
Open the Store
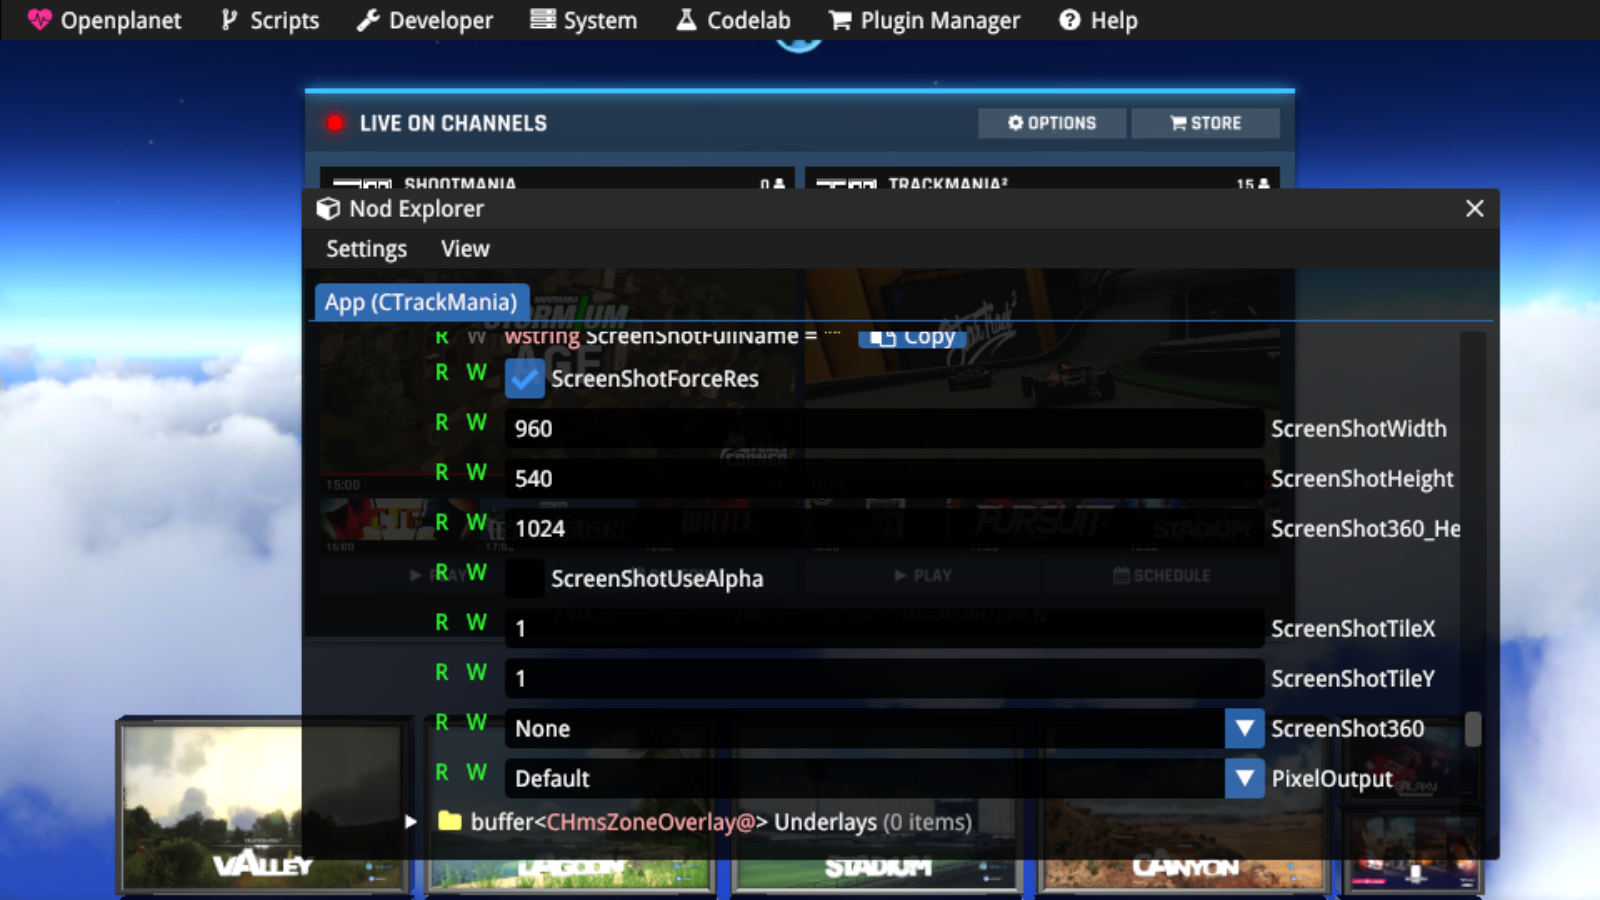pos(1205,123)
